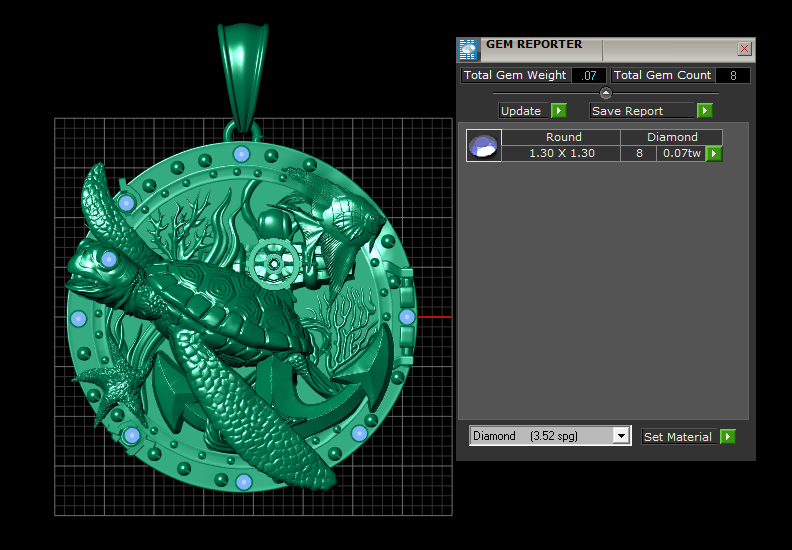Click the Total Gem Weight value field
The height and width of the screenshot is (550, 792).
point(588,76)
